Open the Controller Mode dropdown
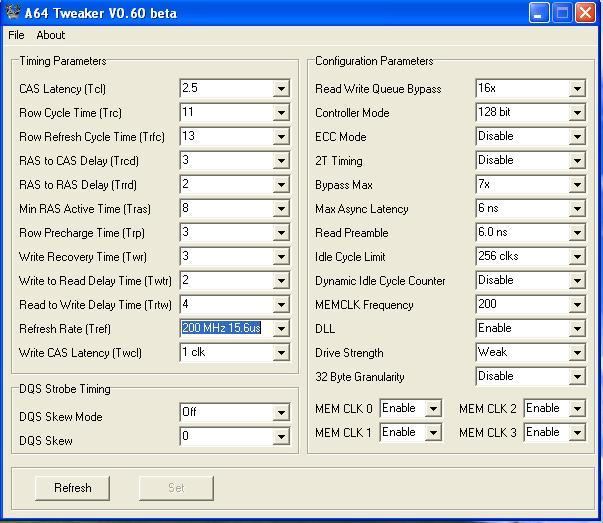This screenshot has width=603, height=523. point(577,113)
